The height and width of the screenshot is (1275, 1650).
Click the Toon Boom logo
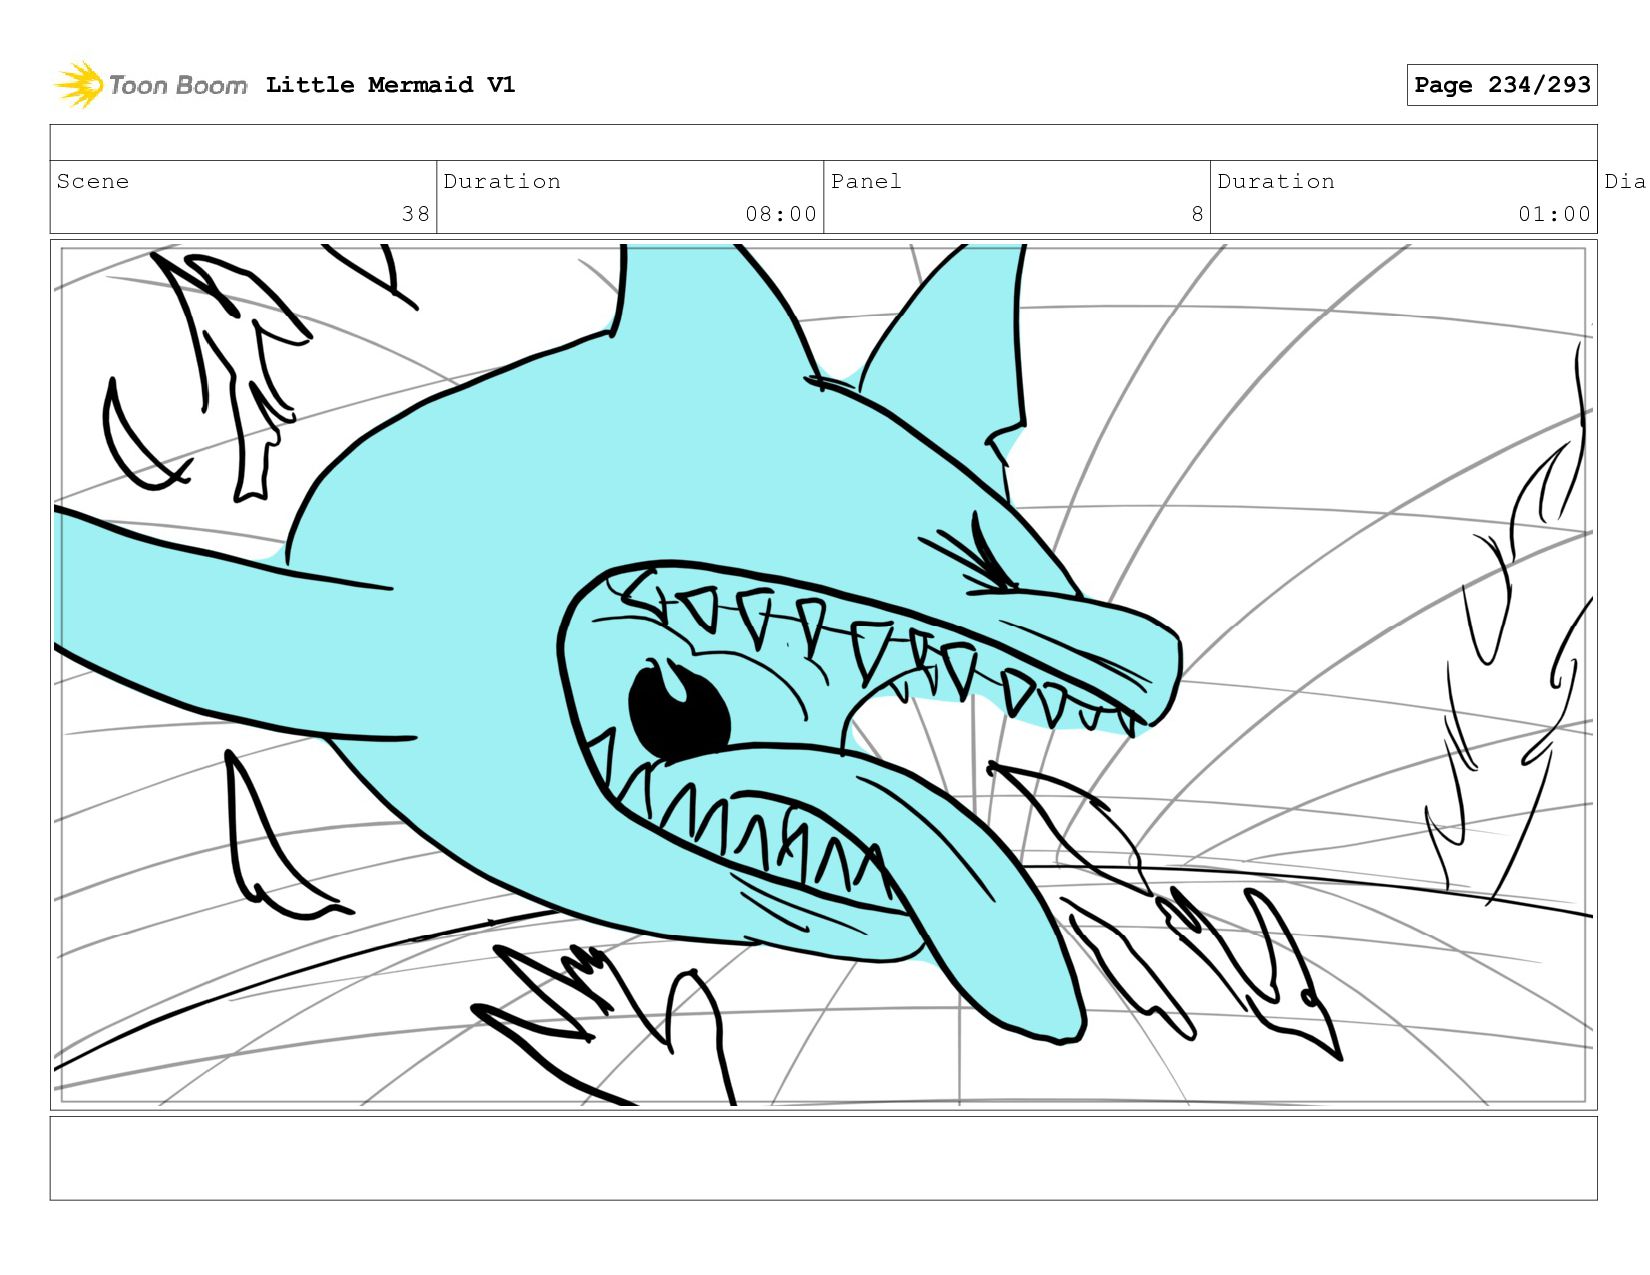click(x=150, y=85)
